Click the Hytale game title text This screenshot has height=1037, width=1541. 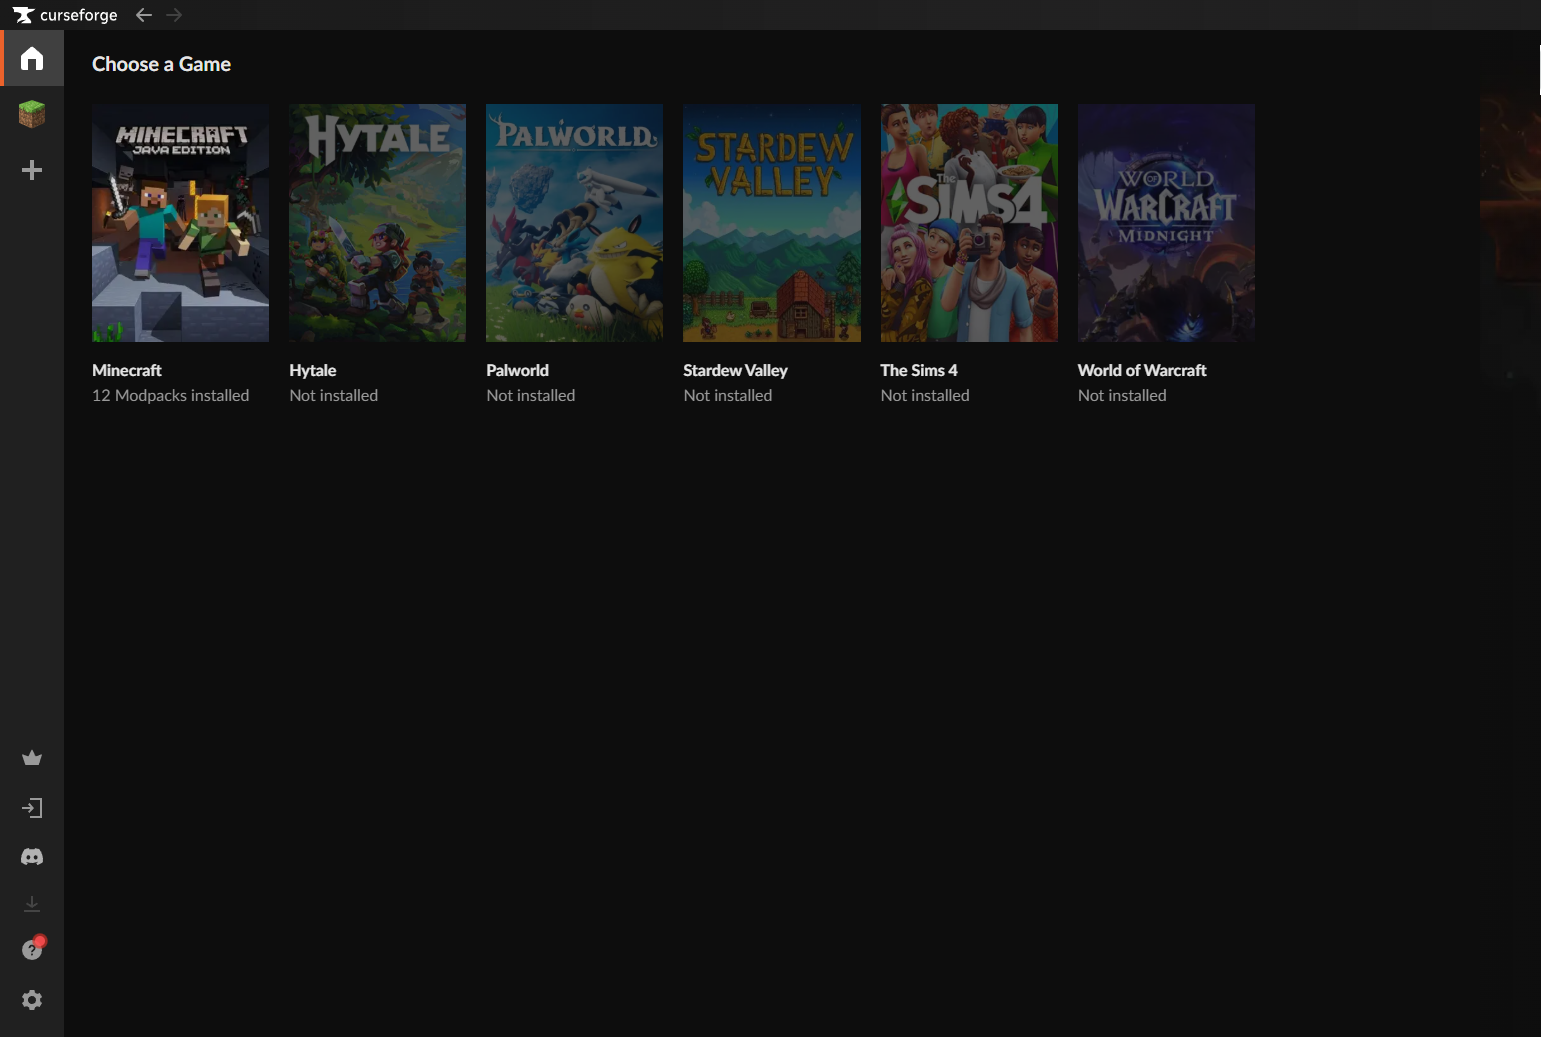(x=313, y=370)
